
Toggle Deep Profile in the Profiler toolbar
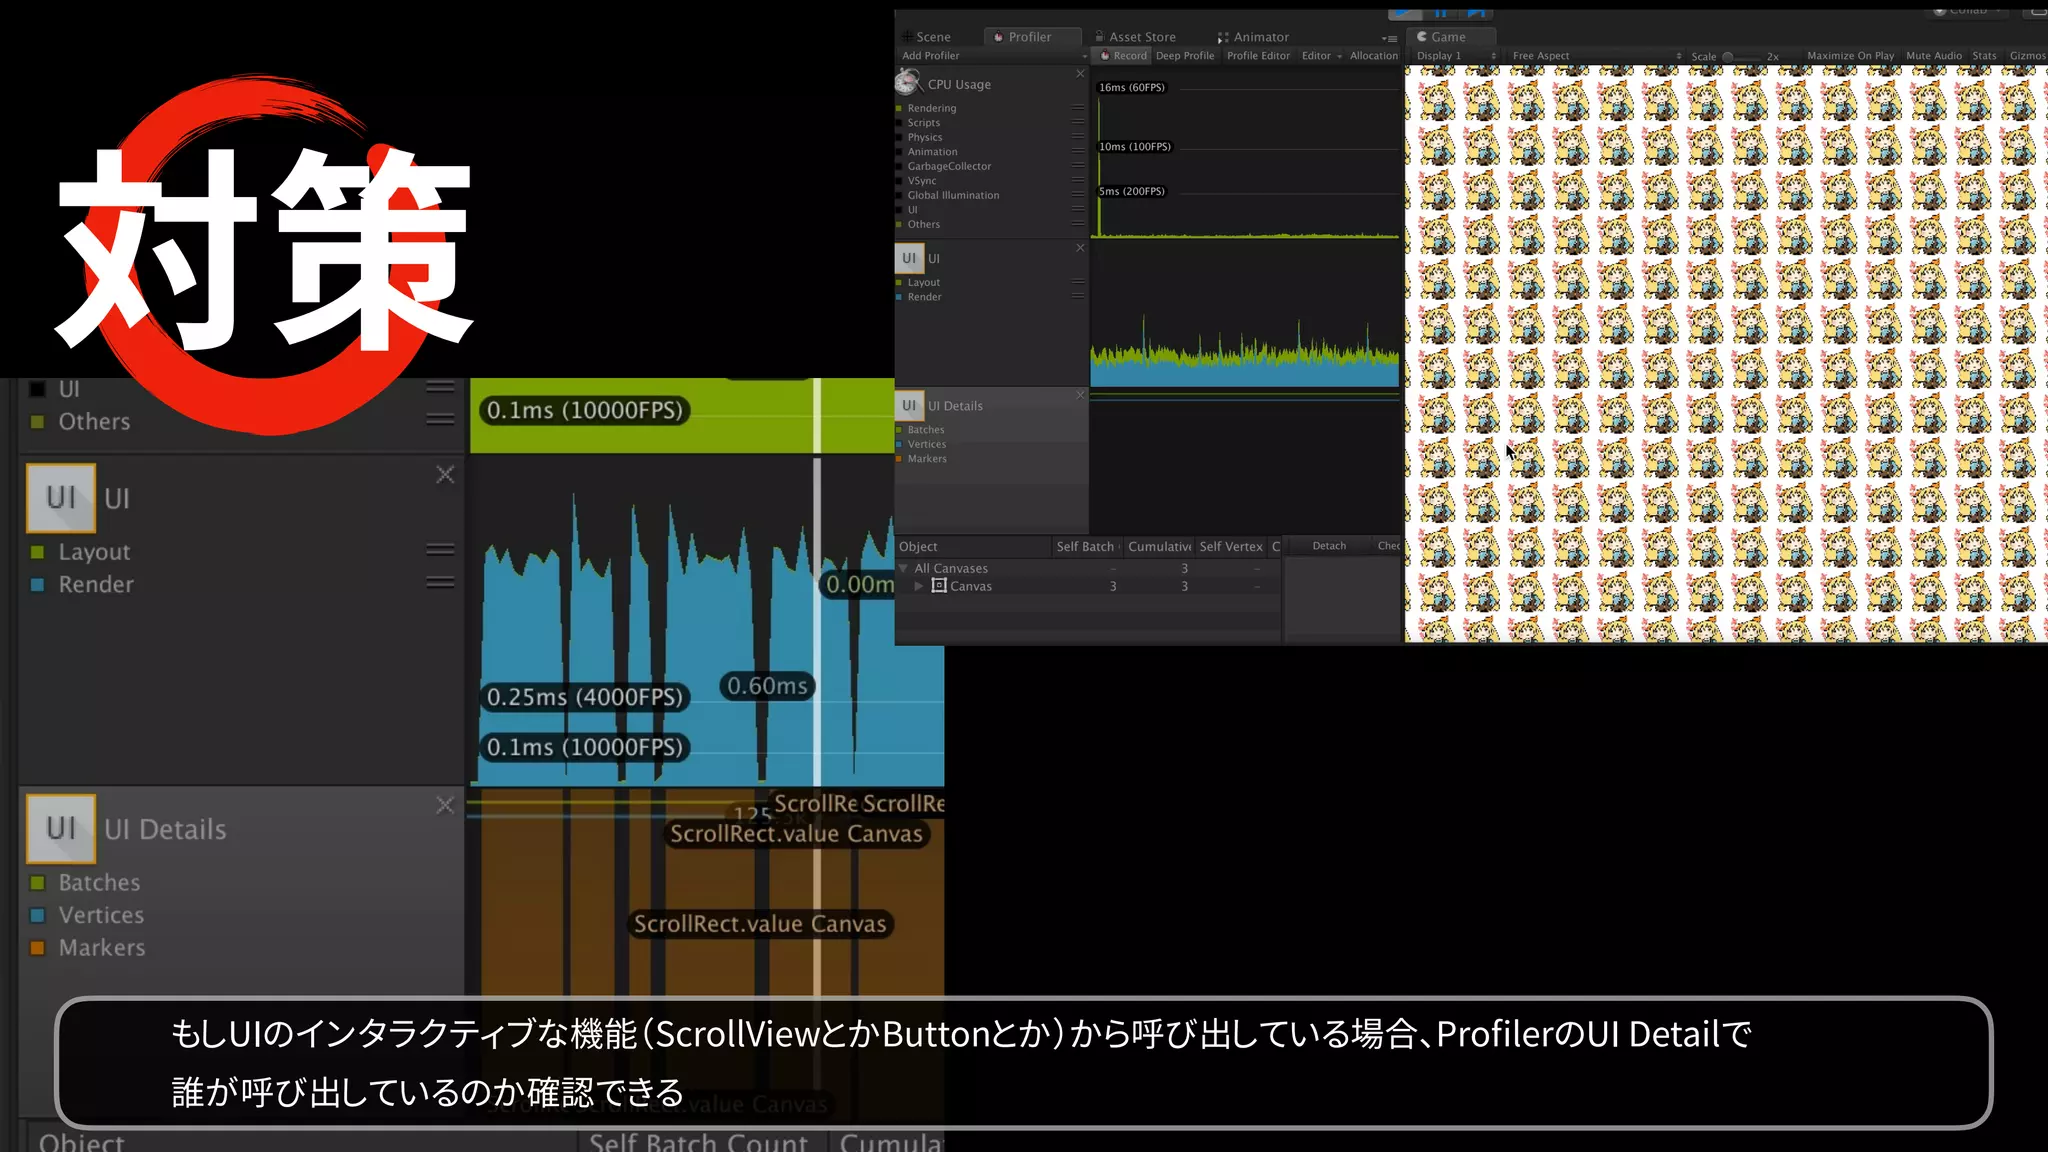[x=1185, y=56]
